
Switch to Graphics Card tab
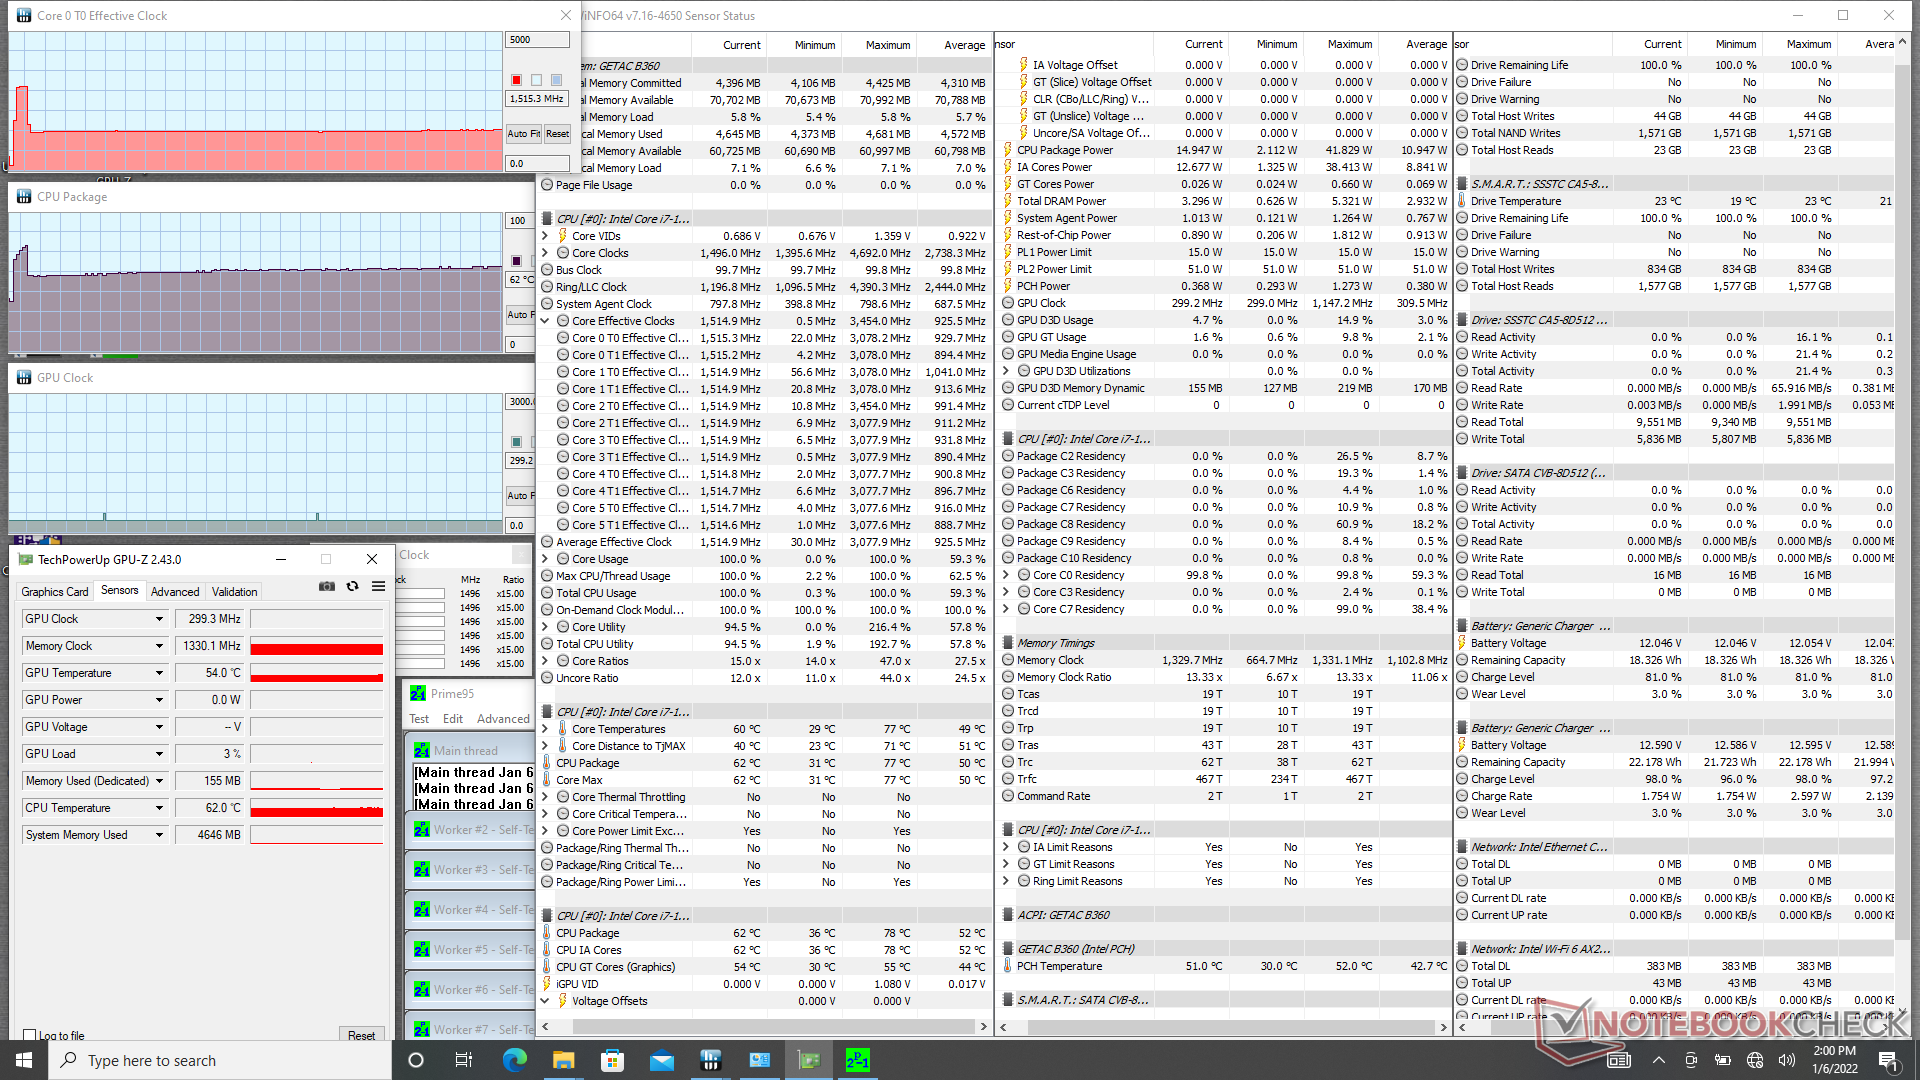point(55,592)
